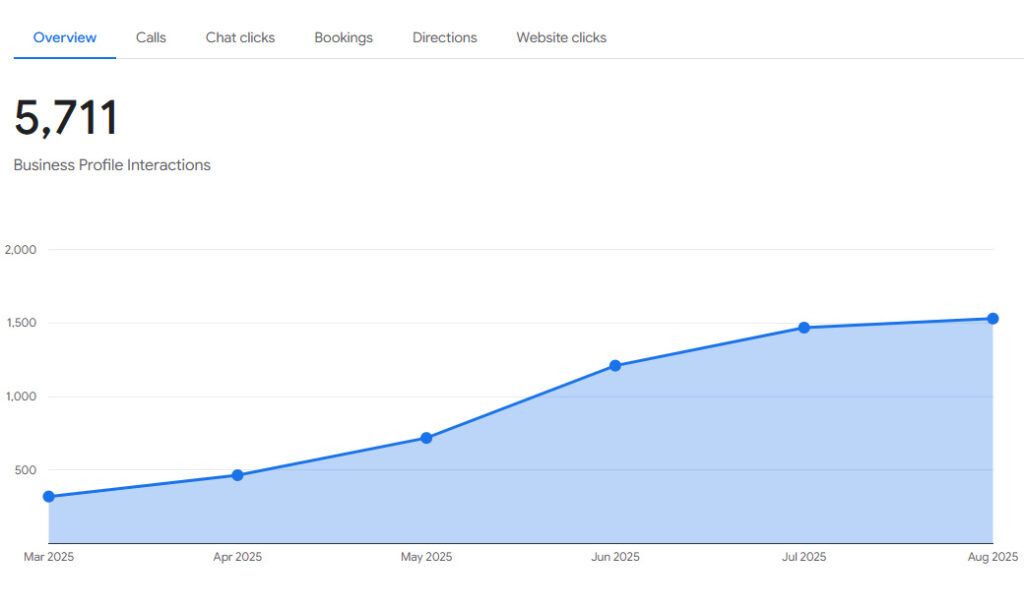
Task: Open the Directions tab
Action: pos(444,38)
